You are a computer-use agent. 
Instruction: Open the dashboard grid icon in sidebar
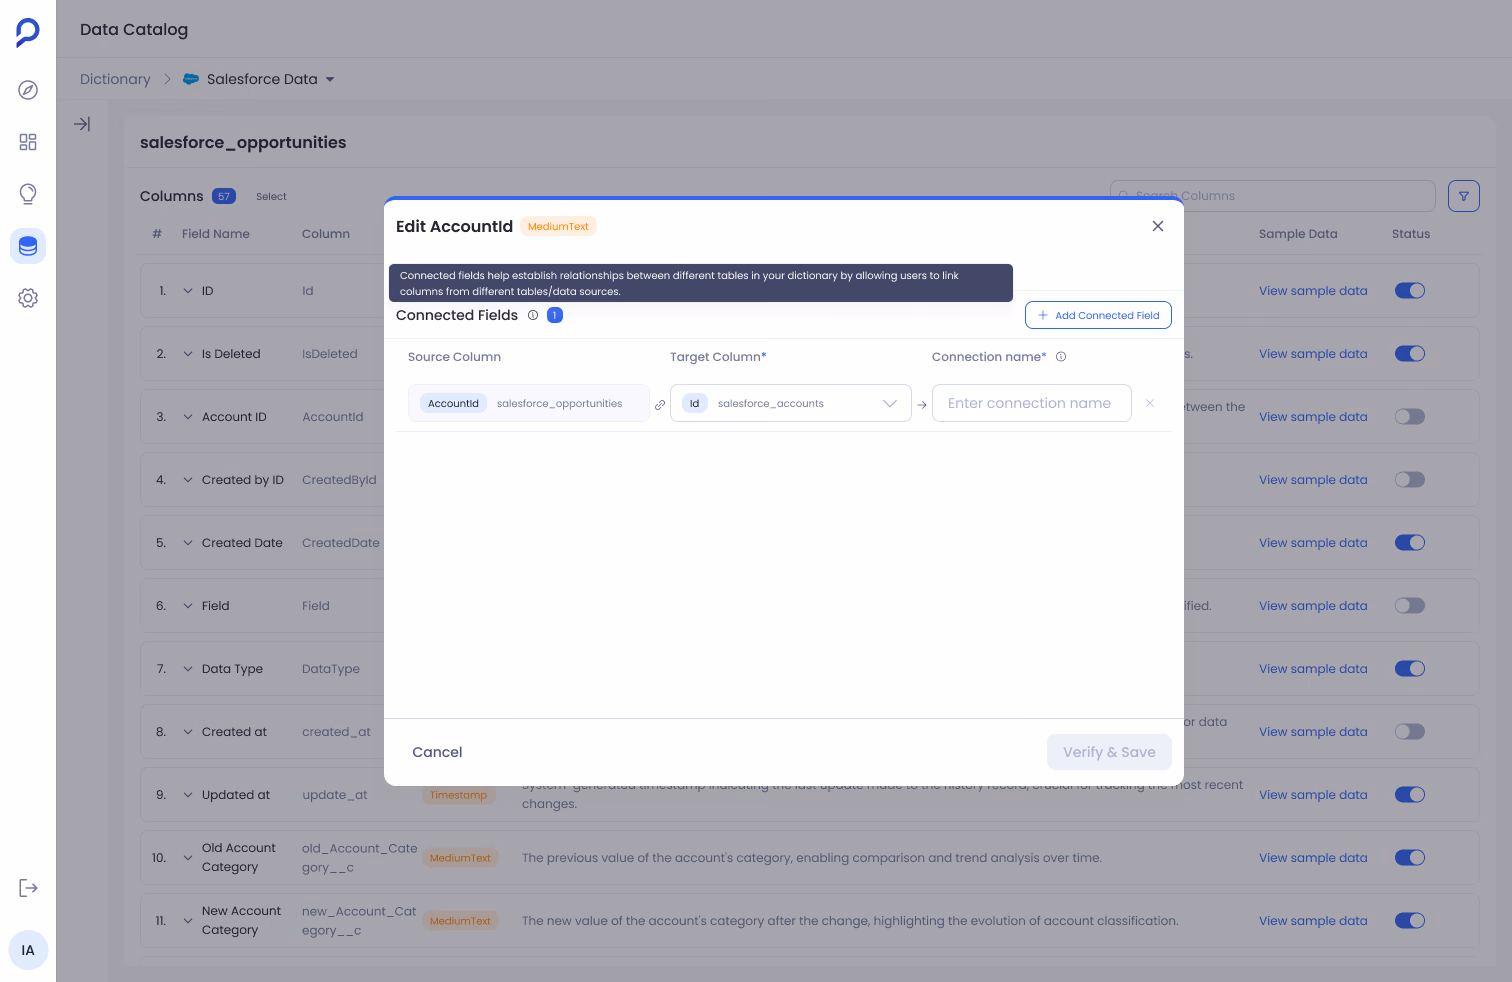click(28, 142)
